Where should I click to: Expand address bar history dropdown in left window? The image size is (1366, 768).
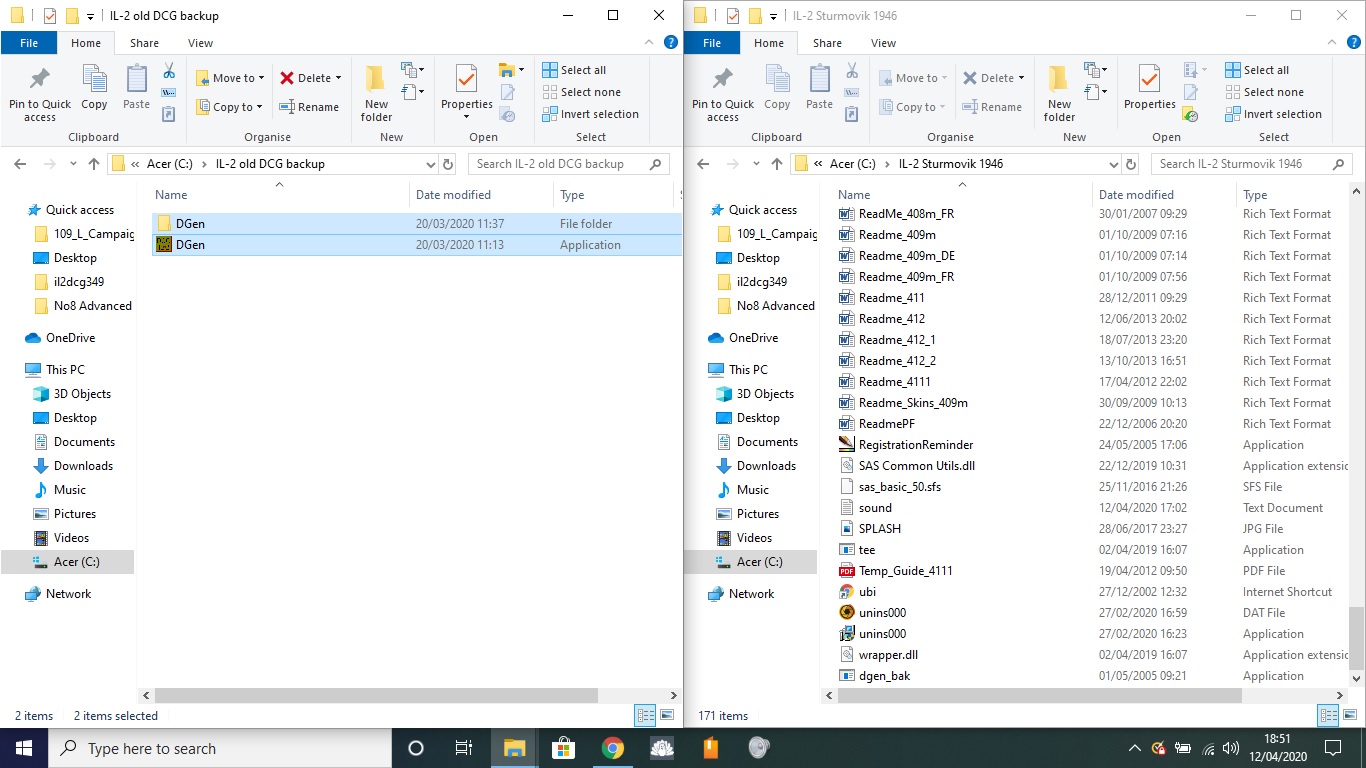431,164
